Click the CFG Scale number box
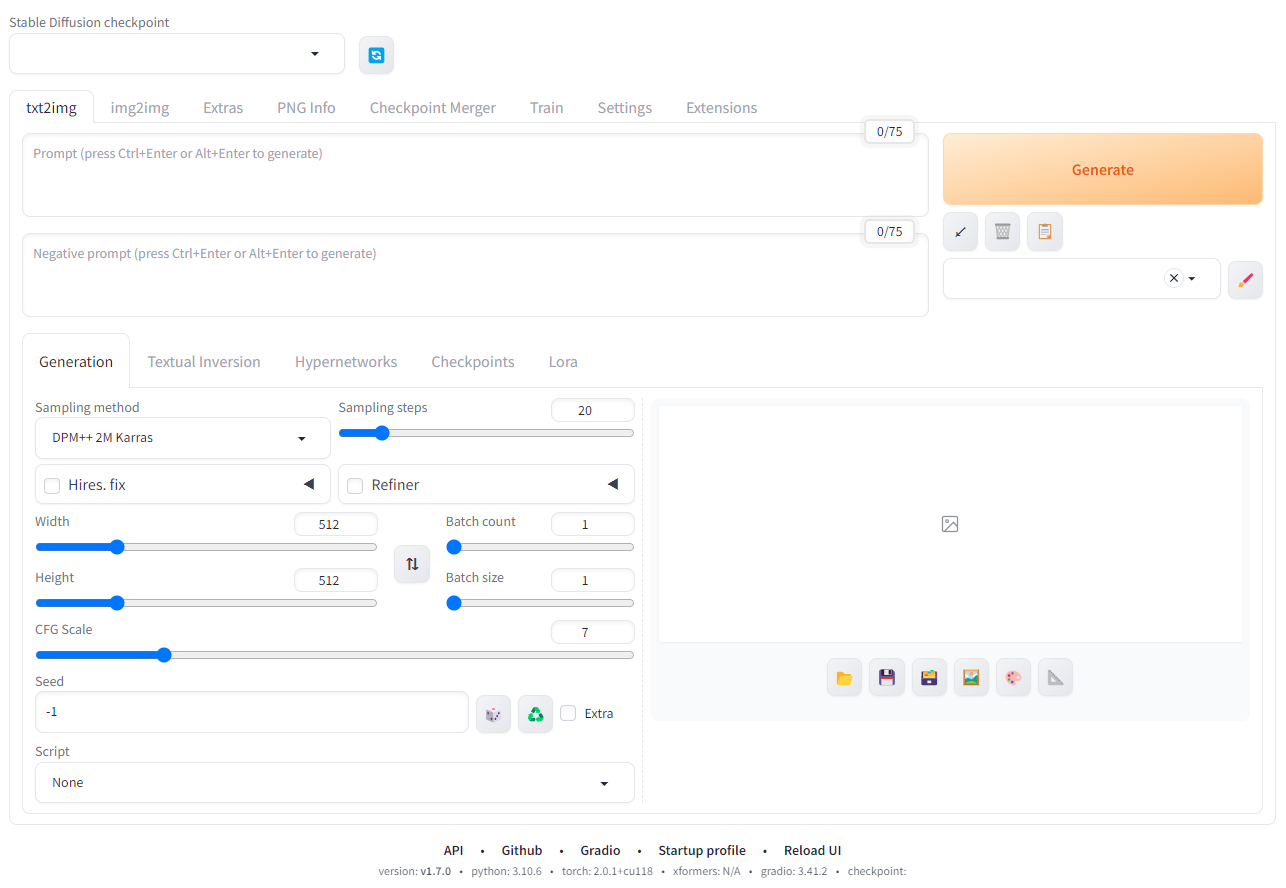Screen dimensions: 1286x888 coord(593,632)
